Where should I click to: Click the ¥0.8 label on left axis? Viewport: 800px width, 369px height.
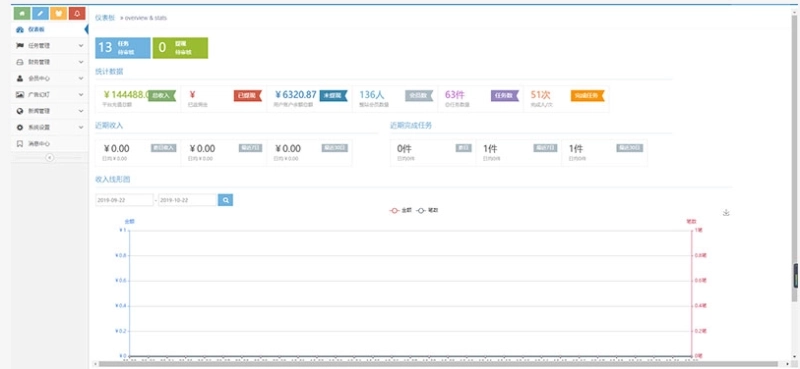(x=120, y=256)
